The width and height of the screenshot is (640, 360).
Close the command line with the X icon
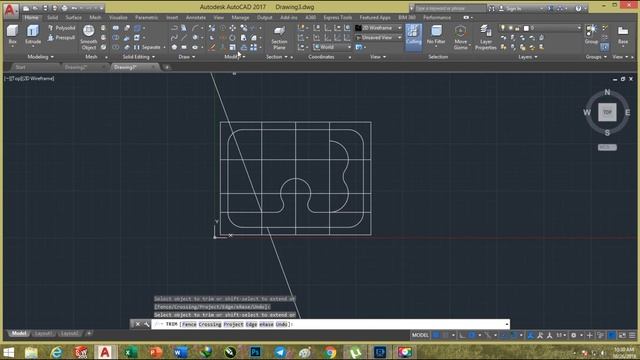tap(138, 324)
